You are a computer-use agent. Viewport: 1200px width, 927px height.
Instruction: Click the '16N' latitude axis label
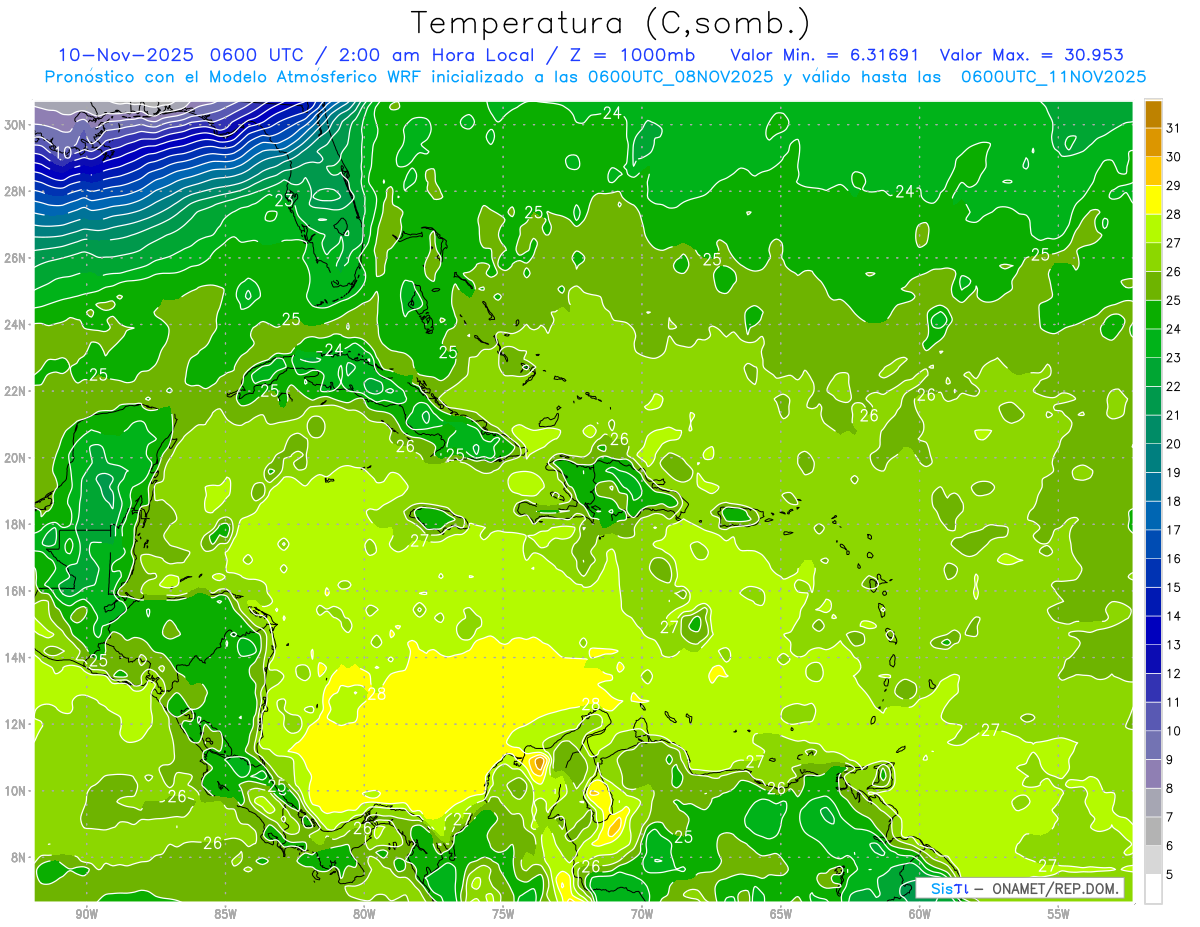pyautogui.click(x=15, y=591)
